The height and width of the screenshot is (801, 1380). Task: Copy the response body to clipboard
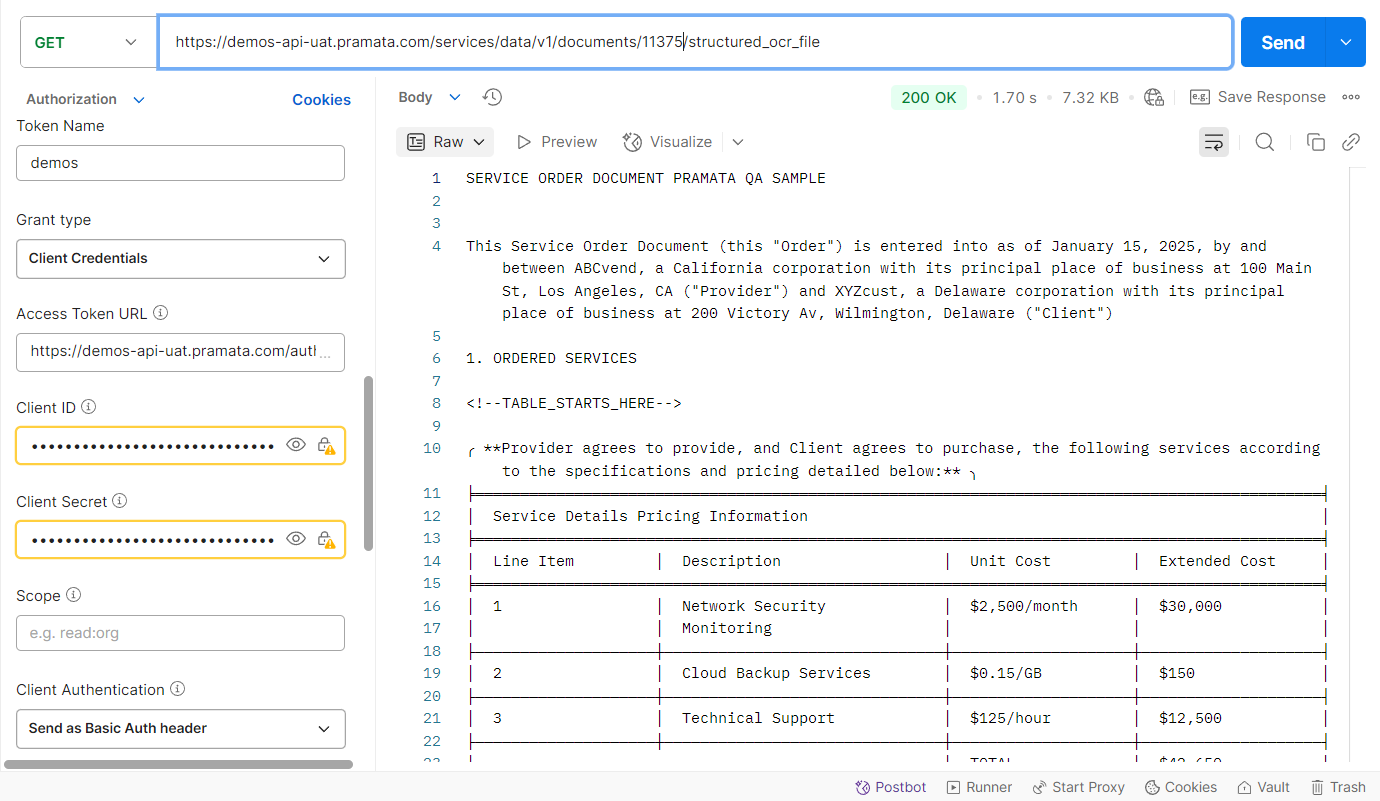coord(1316,142)
